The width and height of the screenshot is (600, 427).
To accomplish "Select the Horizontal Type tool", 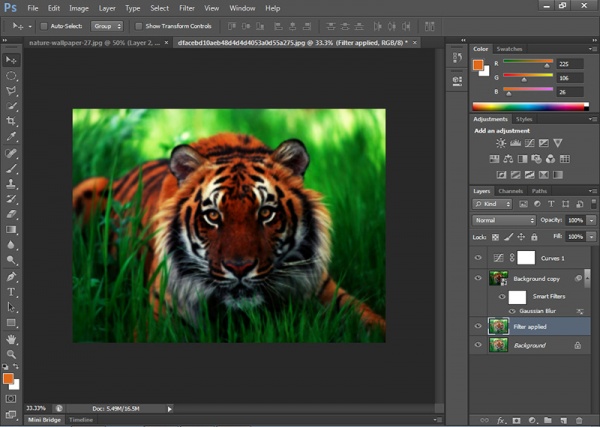I will (12, 292).
